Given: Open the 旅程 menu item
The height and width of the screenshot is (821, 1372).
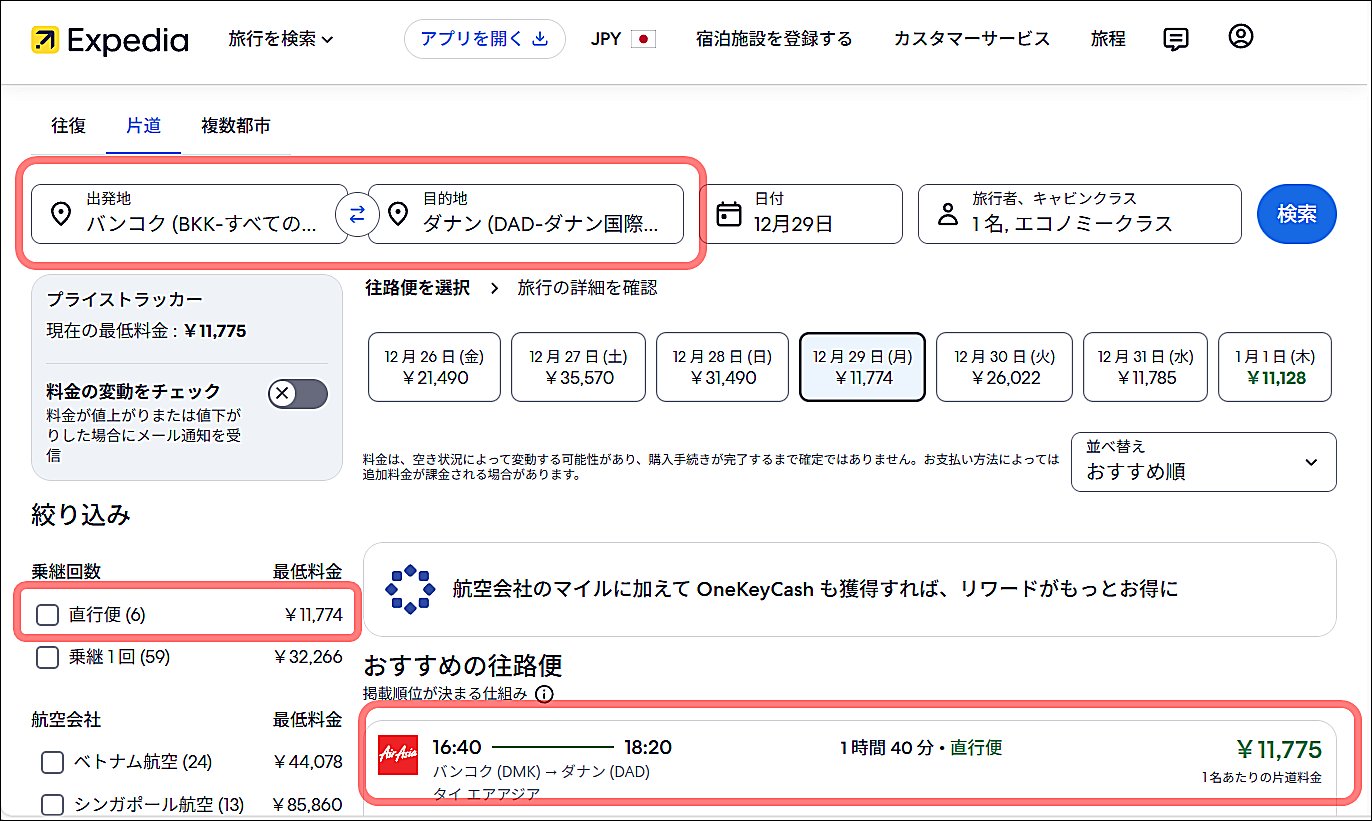Looking at the screenshot, I should click(x=1108, y=38).
